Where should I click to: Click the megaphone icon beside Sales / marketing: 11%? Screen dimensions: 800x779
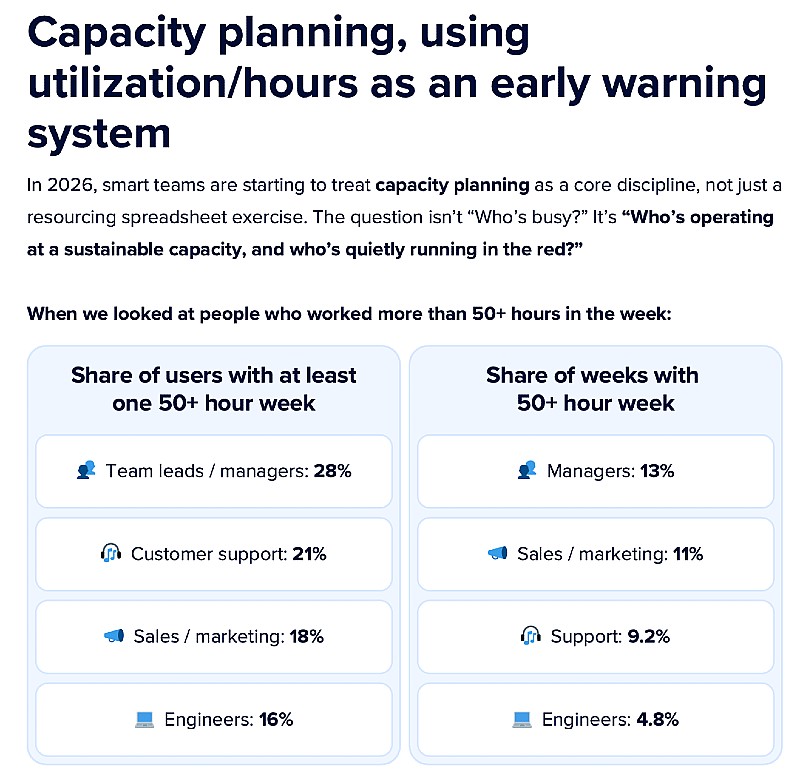(x=497, y=553)
